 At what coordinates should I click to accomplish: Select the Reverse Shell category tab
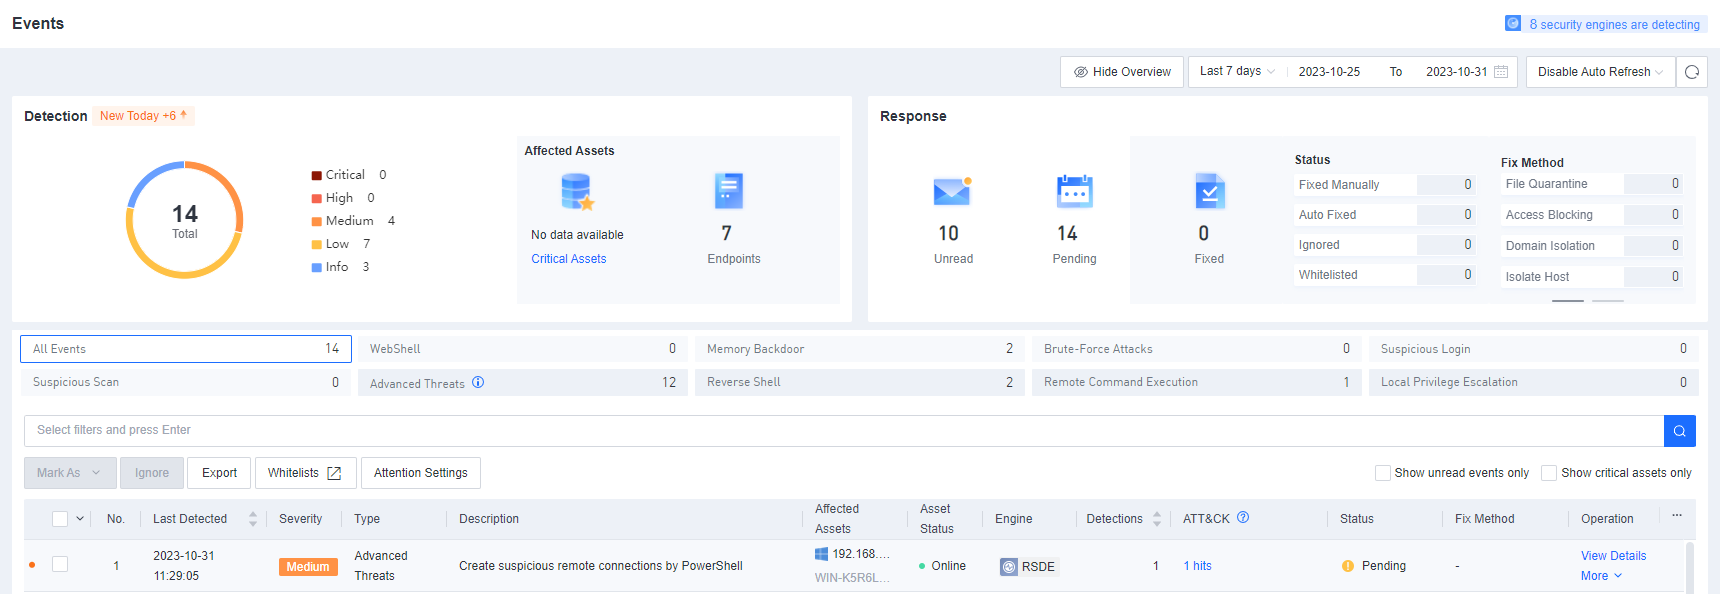pos(859,382)
